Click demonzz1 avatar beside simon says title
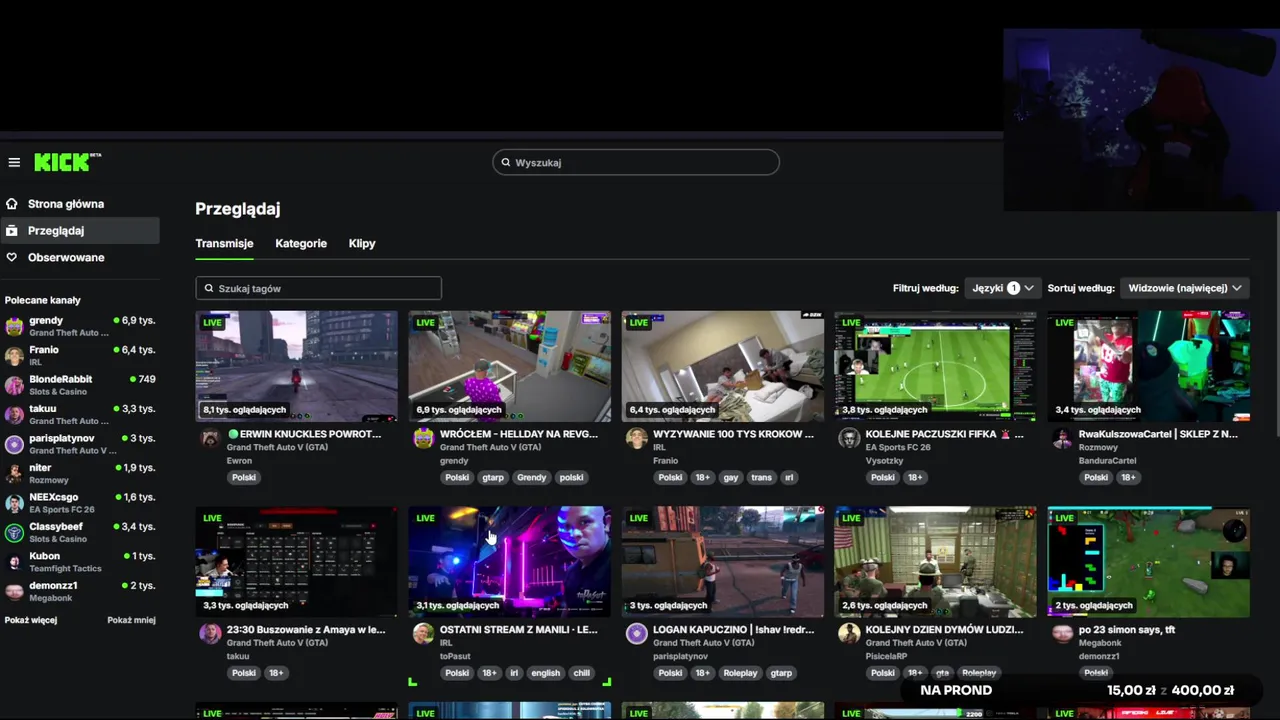 (x=1062, y=634)
